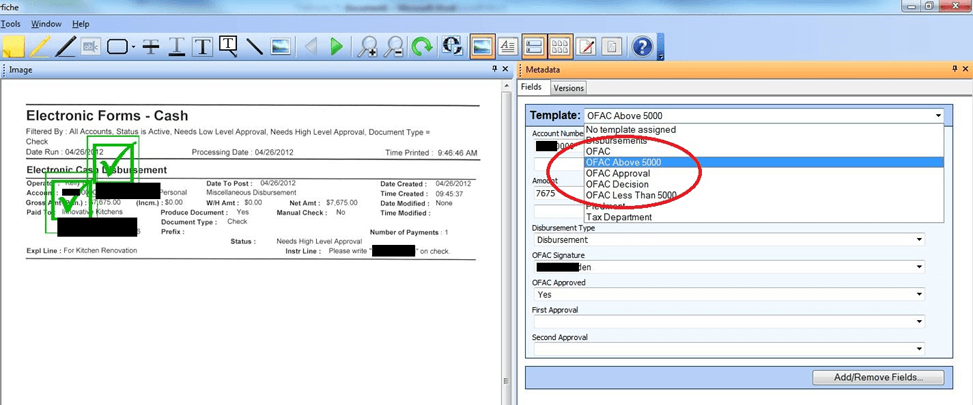Choose 'OFAC Above 5000' template option

(764, 162)
